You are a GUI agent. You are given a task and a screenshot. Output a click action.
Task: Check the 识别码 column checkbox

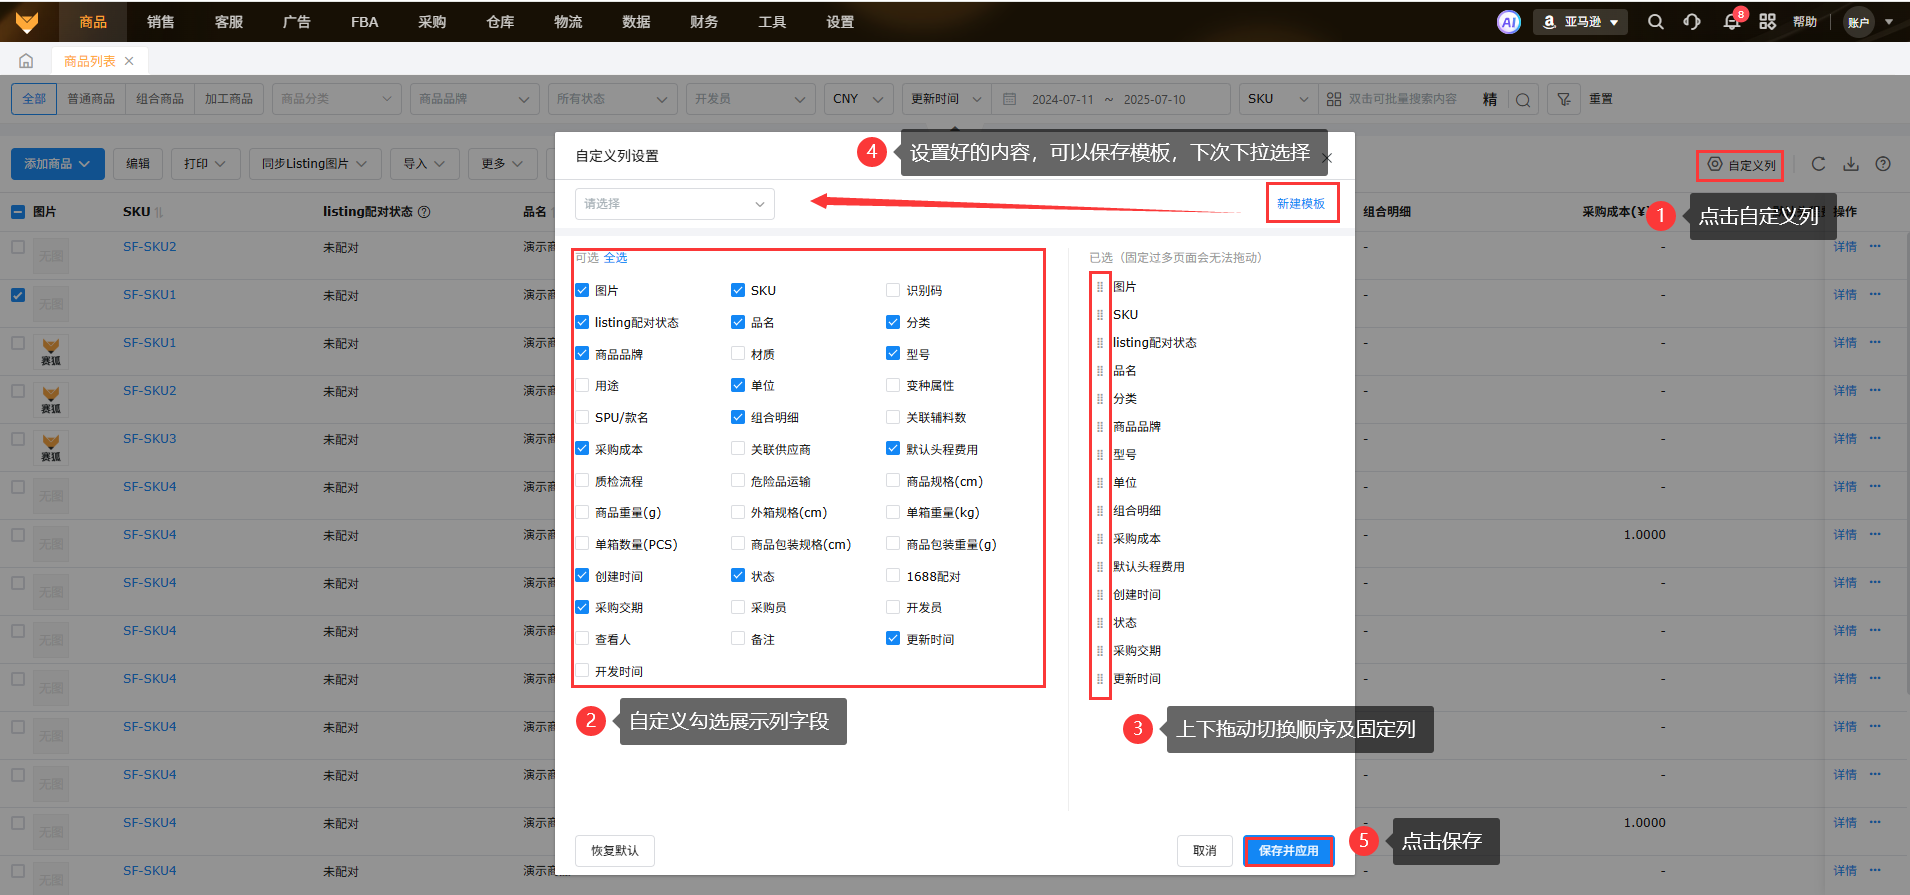pos(893,290)
